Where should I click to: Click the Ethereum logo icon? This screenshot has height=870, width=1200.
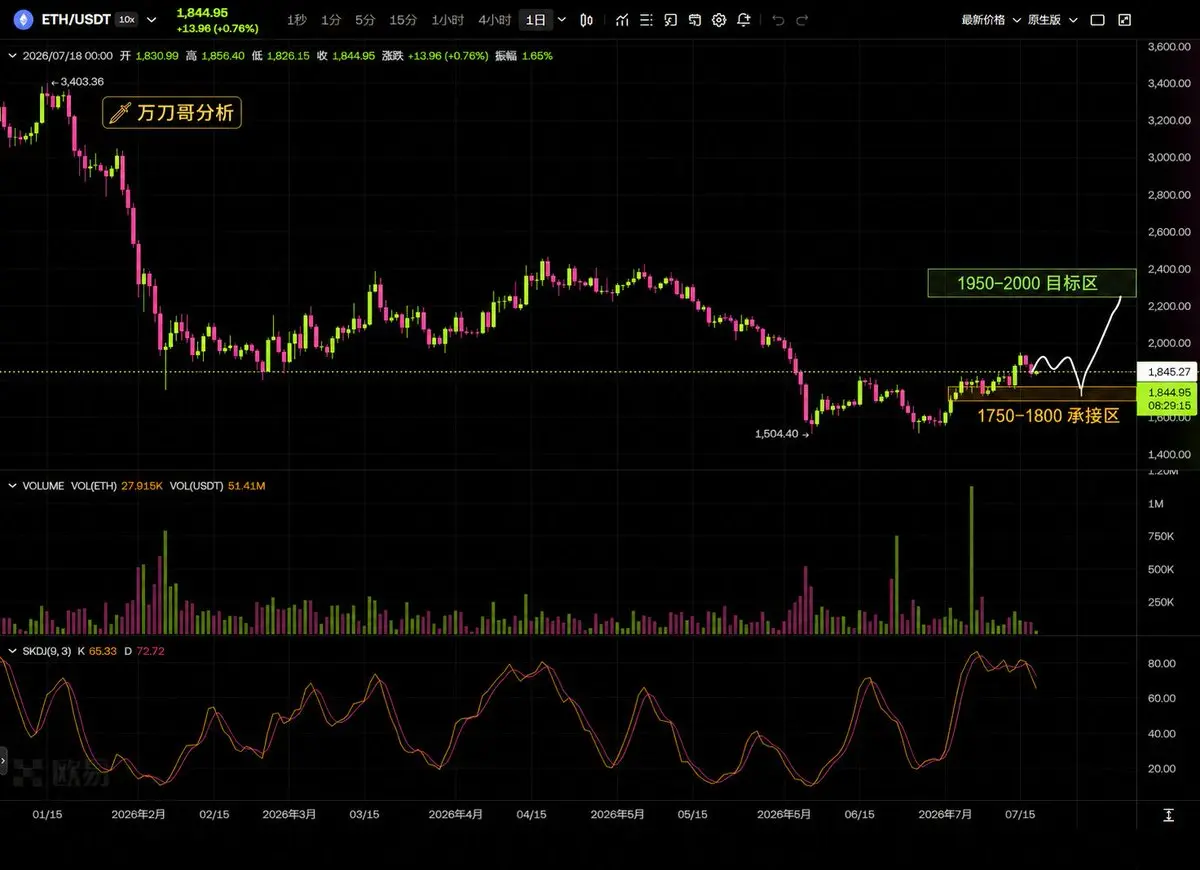click(22, 19)
